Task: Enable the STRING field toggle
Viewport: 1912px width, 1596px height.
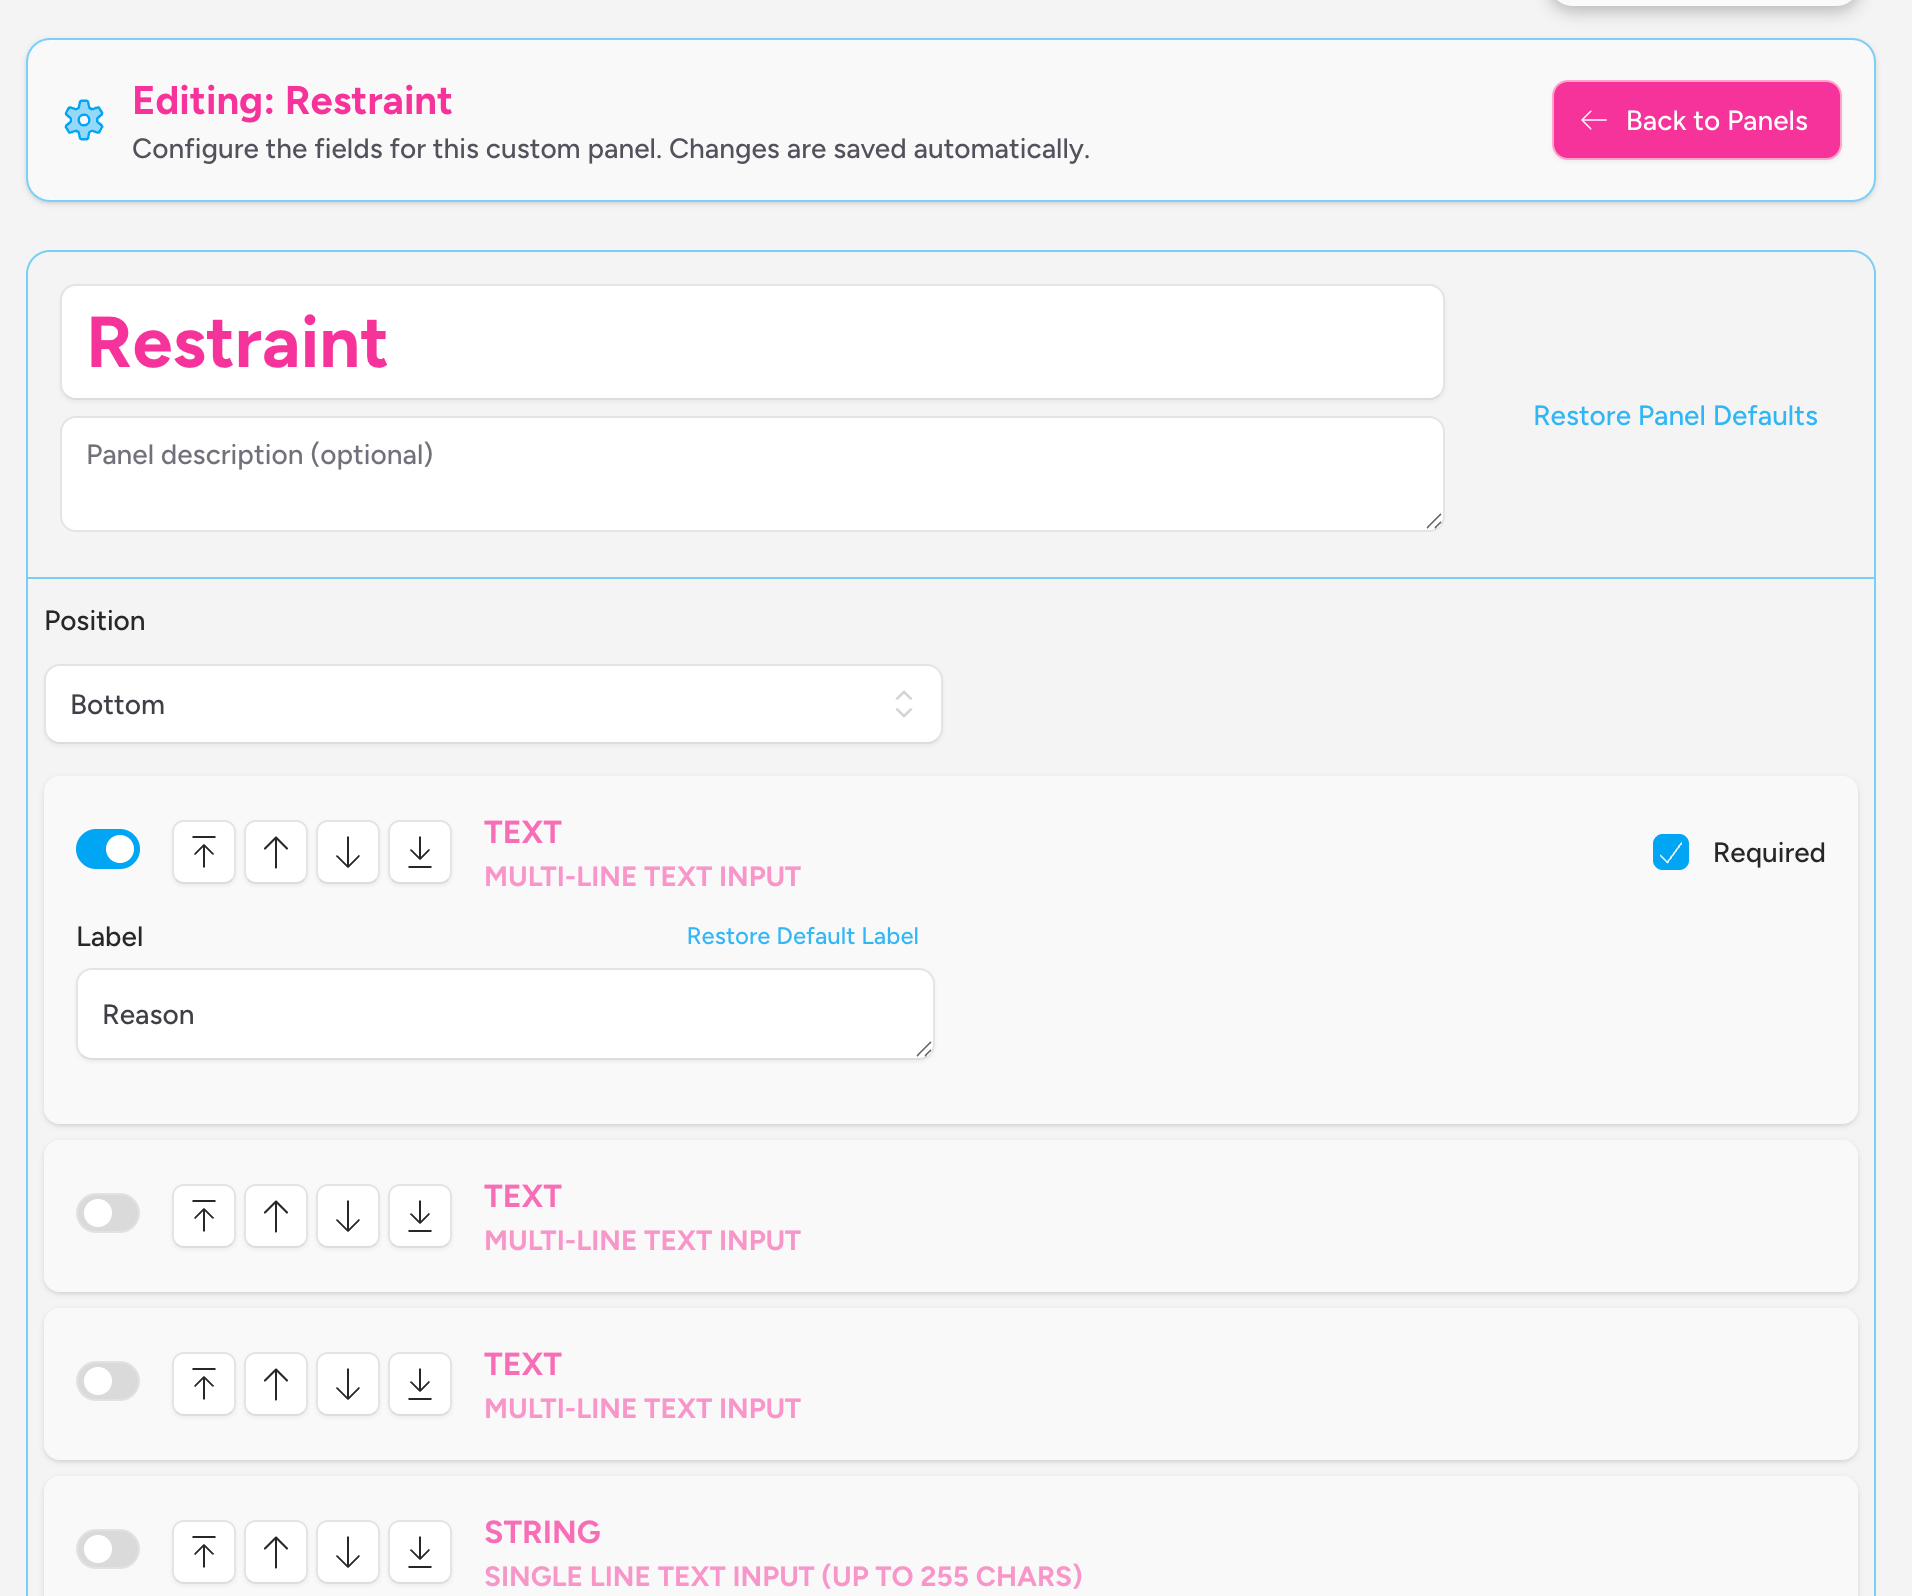Action: (x=108, y=1548)
